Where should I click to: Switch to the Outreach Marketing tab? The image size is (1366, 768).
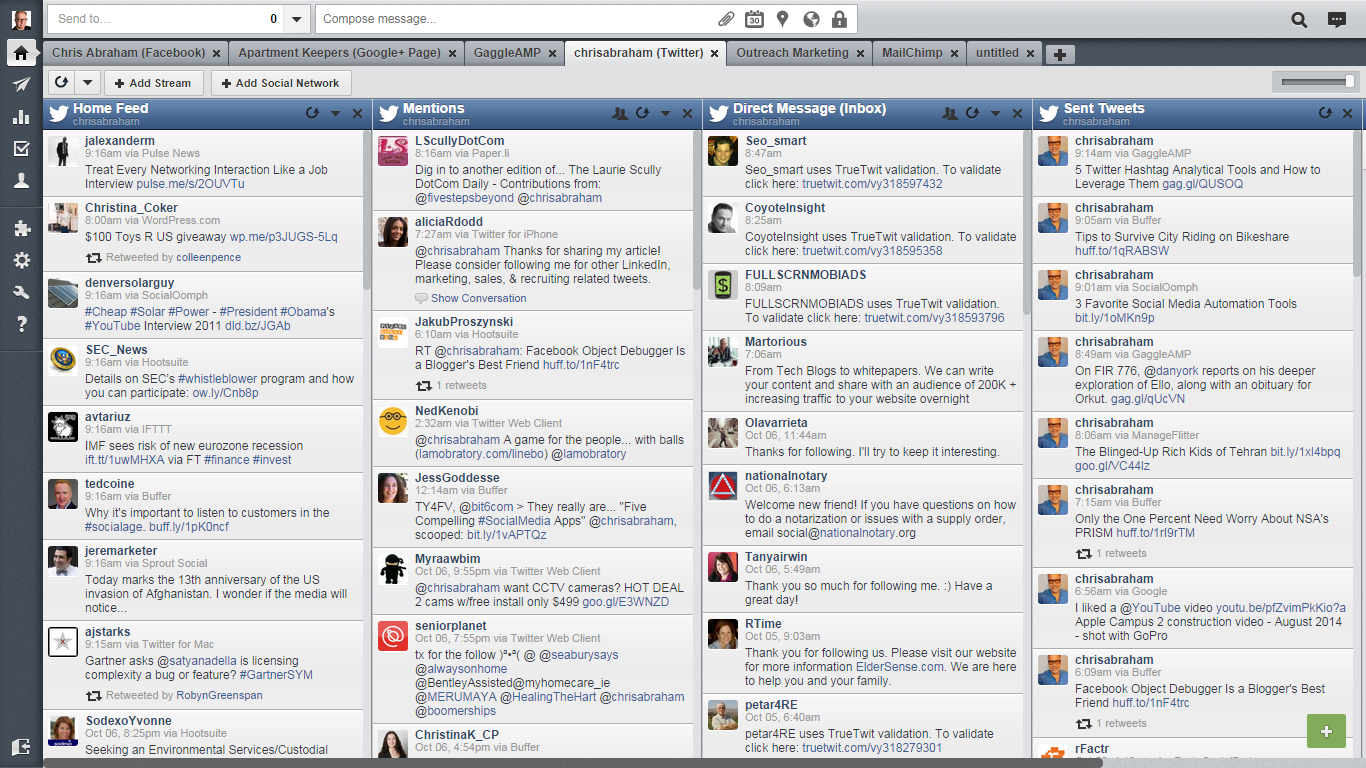coord(792,53)
